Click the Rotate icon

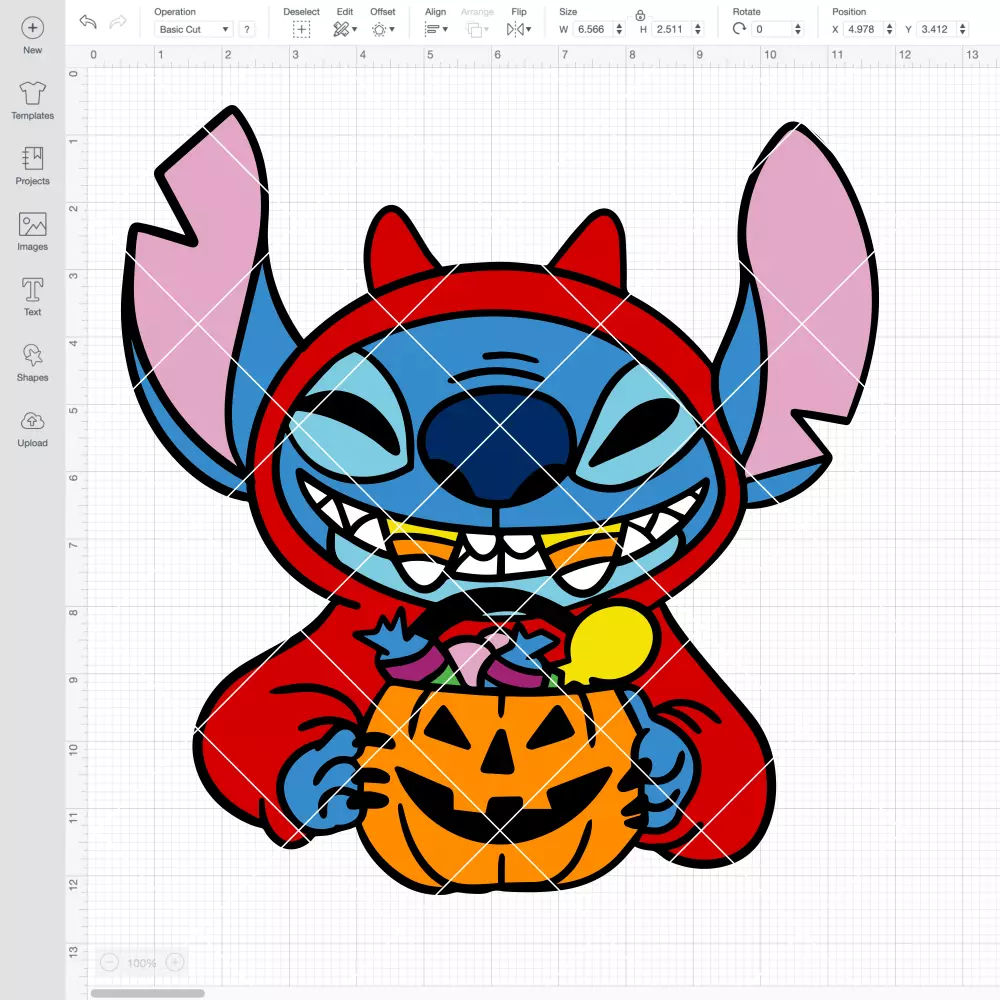739,29
